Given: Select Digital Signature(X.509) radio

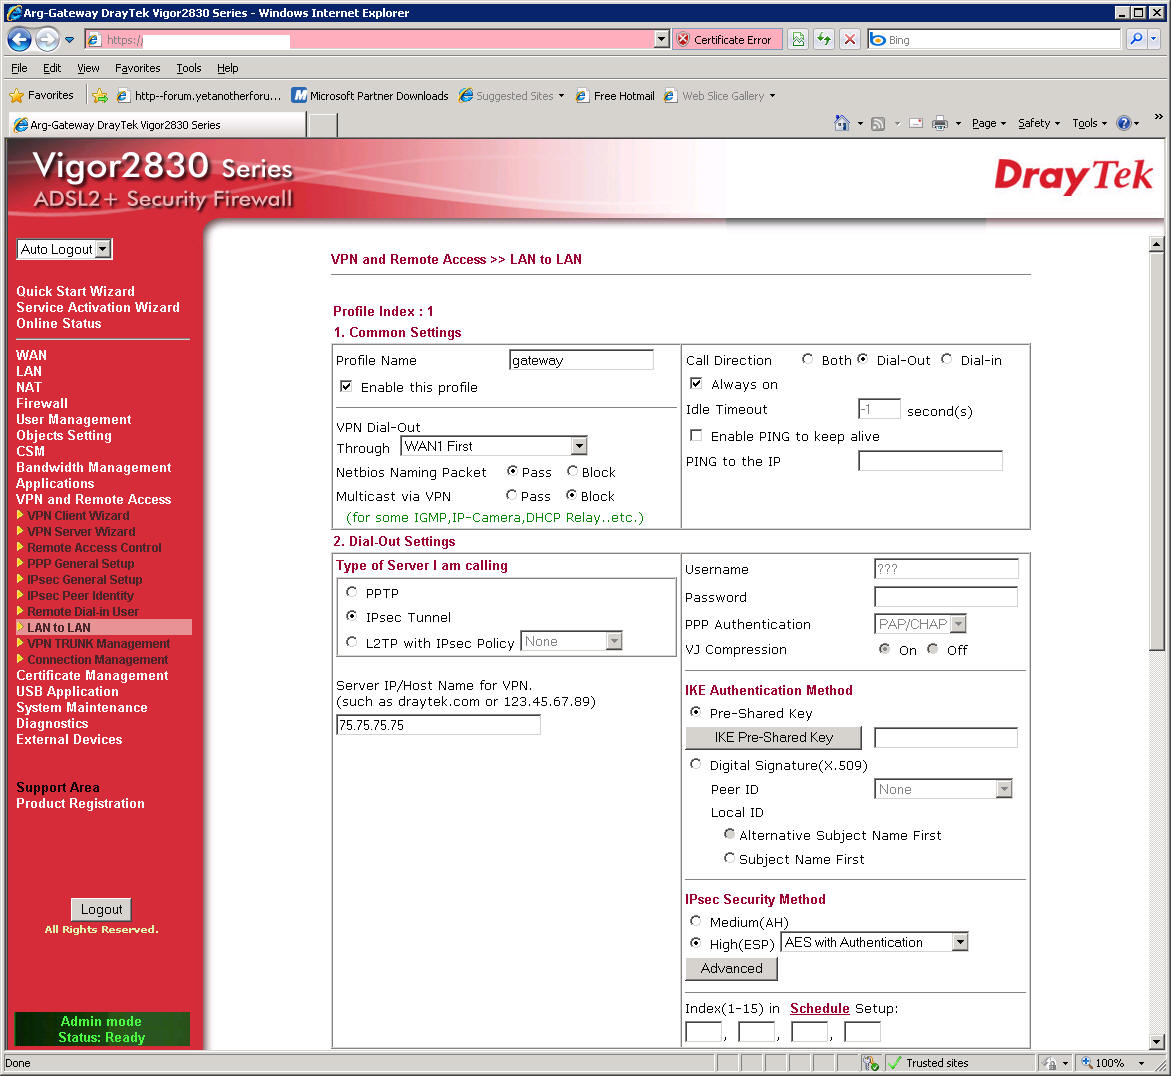Looking at the screenshot, I should [x=695, y=764].
